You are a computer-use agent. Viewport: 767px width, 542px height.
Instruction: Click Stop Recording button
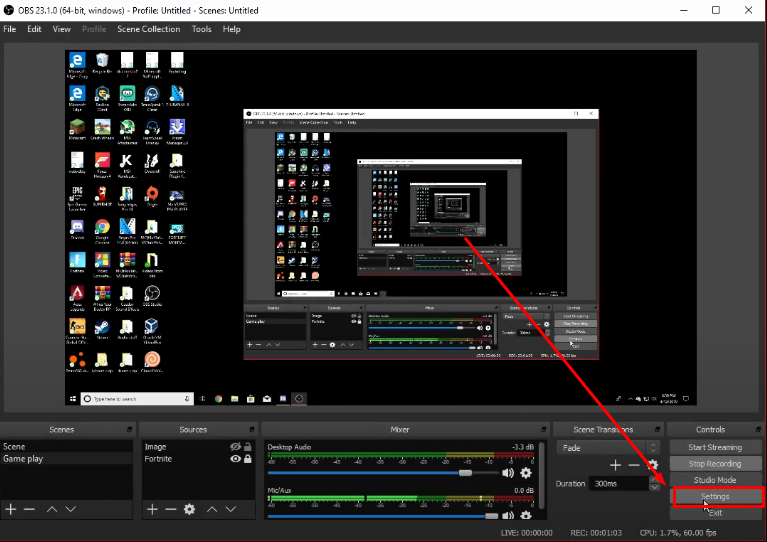point(715,464)
